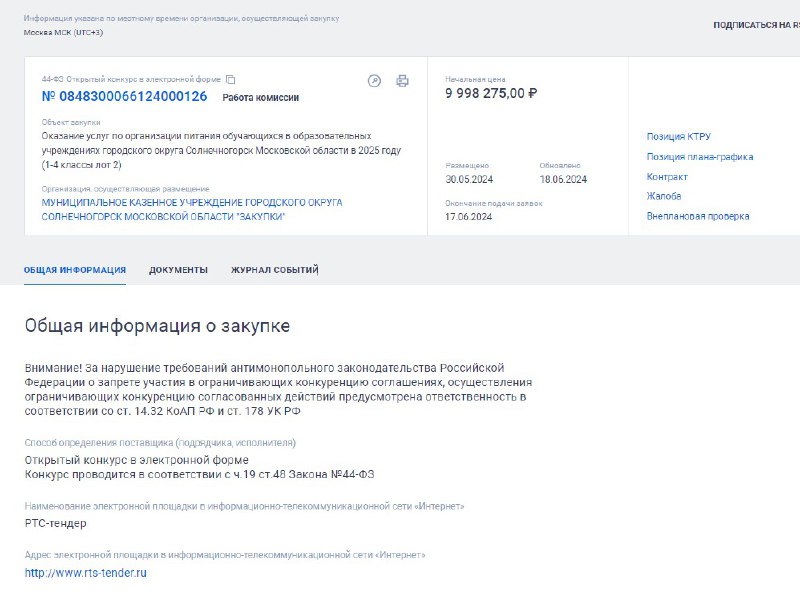This screenshot has width=800, height=592.
Task: Open Позиция плана-графика link
Action: tap(700, 157)
